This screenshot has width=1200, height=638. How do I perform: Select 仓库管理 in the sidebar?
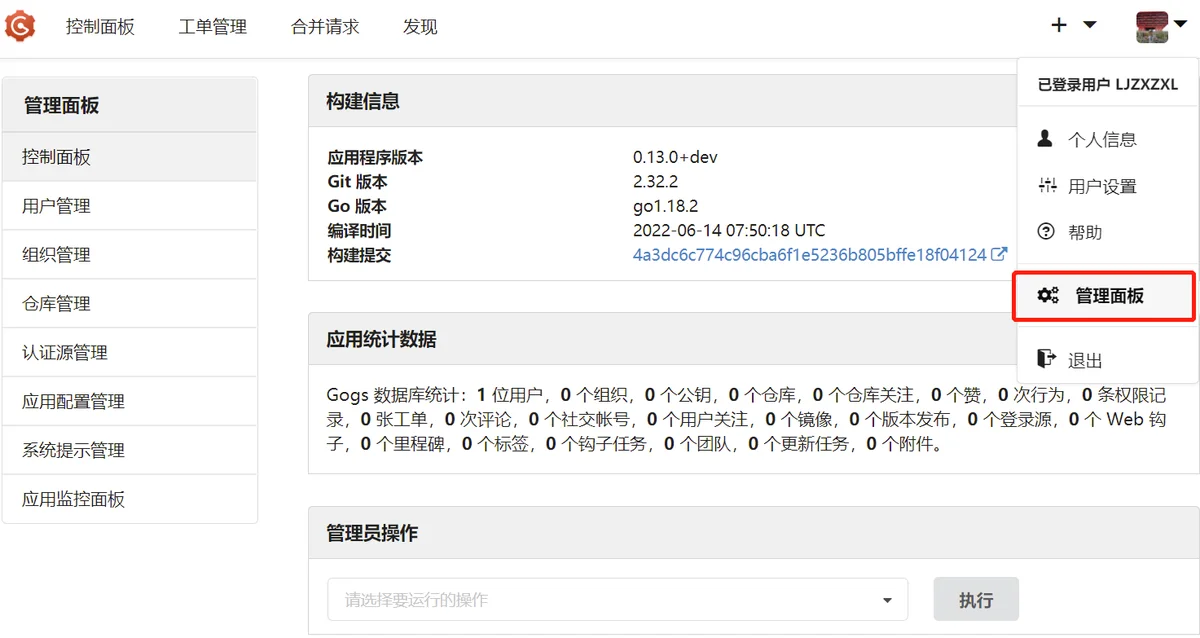[57, 304]
